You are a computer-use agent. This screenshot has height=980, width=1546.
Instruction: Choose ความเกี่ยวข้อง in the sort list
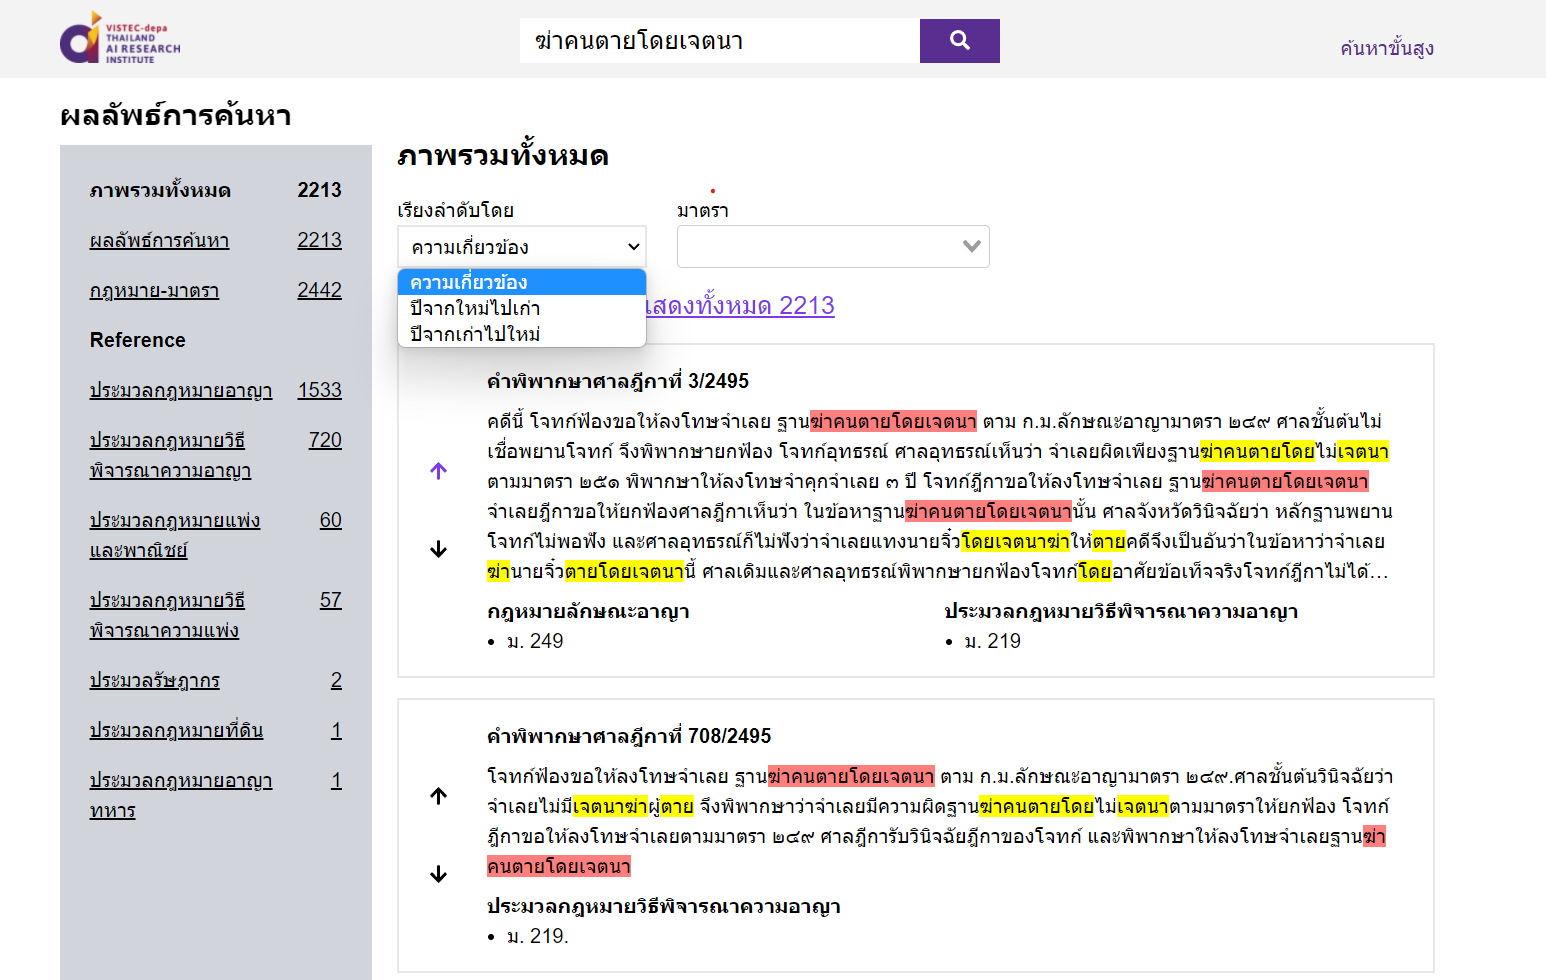[x=468, y=282]
